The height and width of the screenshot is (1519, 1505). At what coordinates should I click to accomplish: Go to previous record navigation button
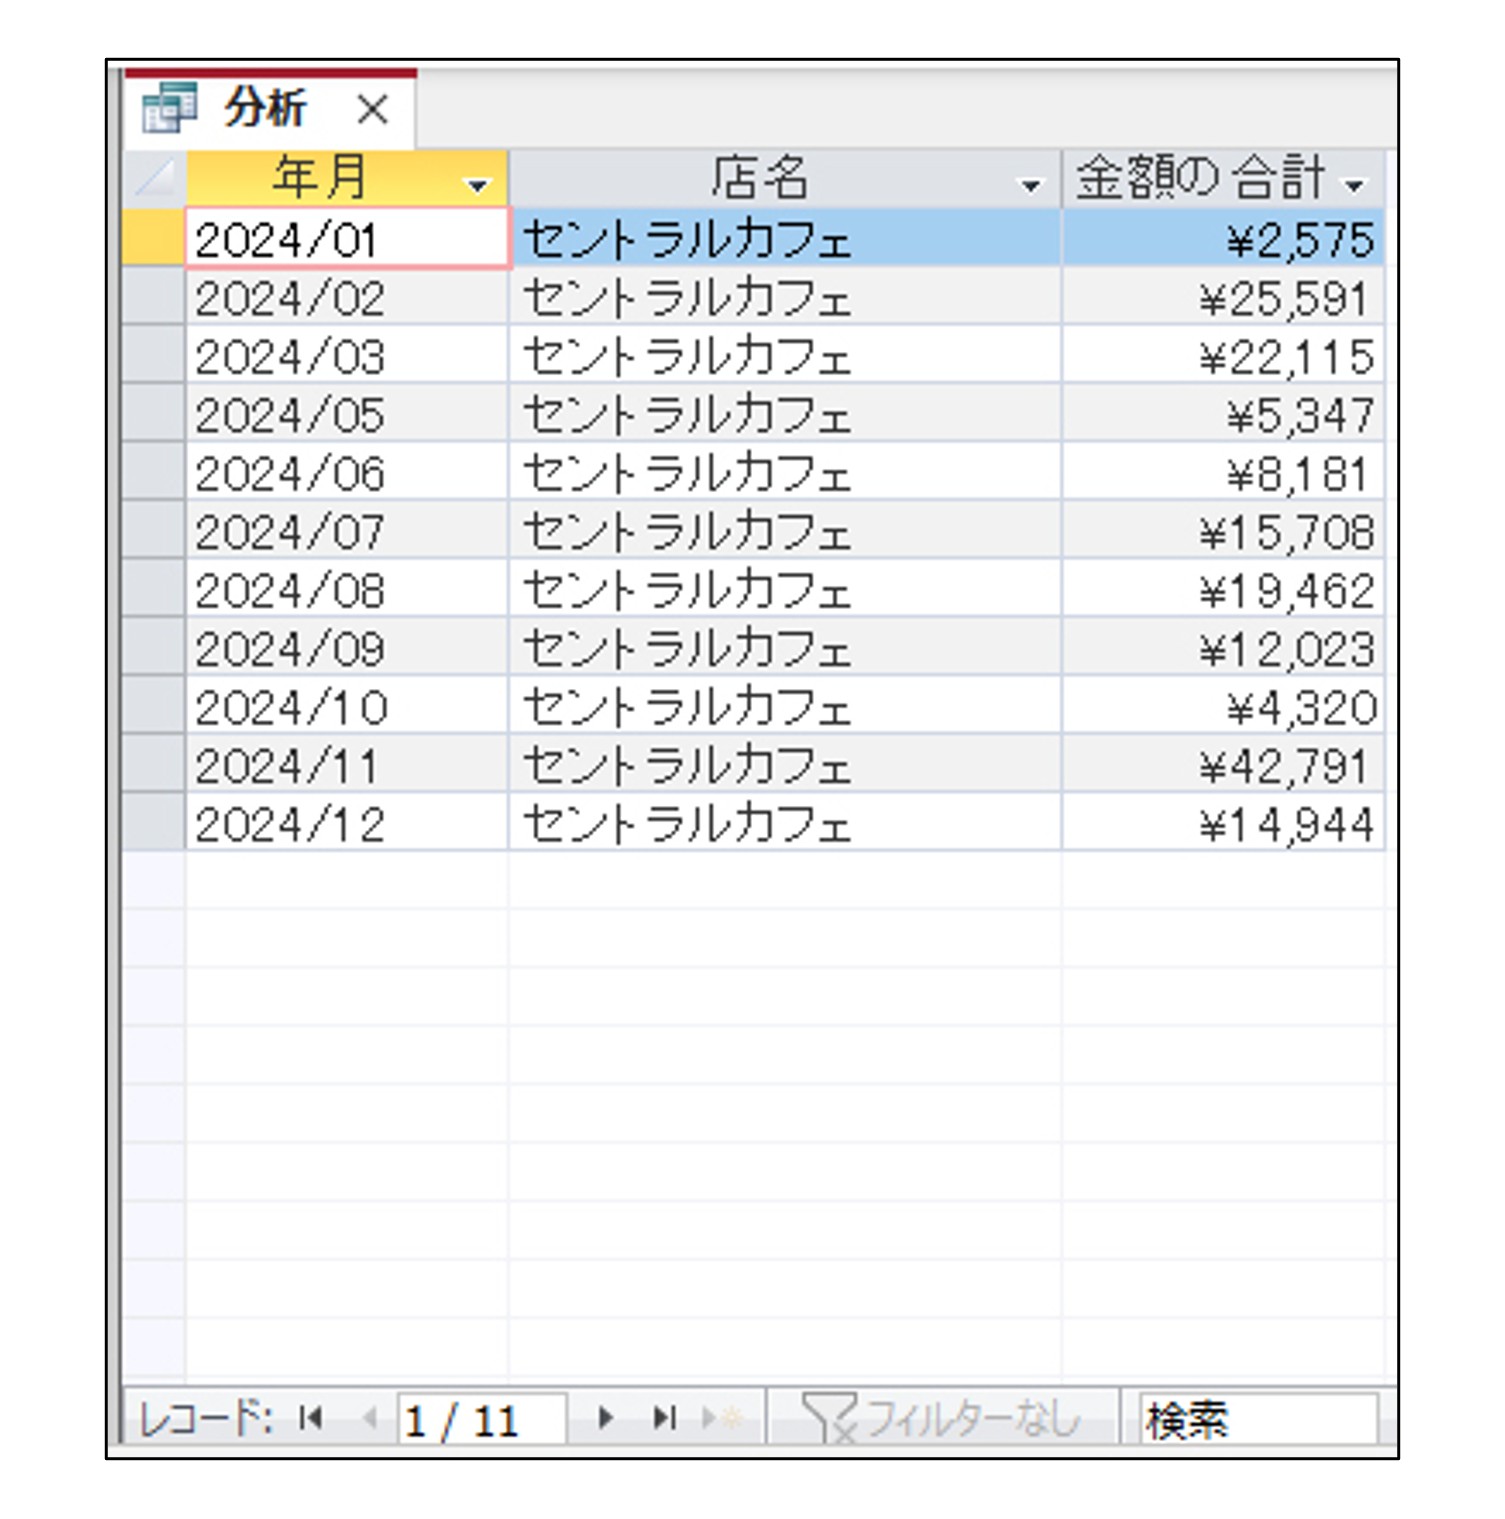(369, 1418)
